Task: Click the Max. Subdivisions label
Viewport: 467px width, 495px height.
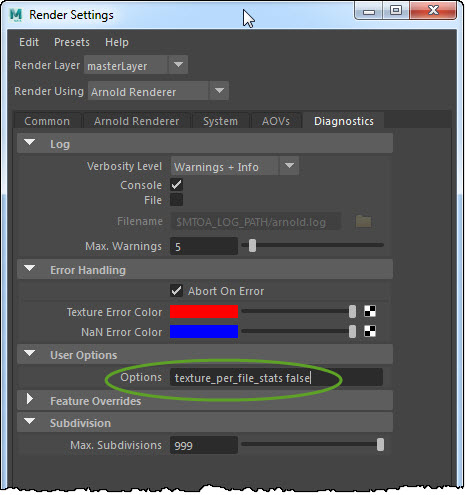Action: pos(116,445)
